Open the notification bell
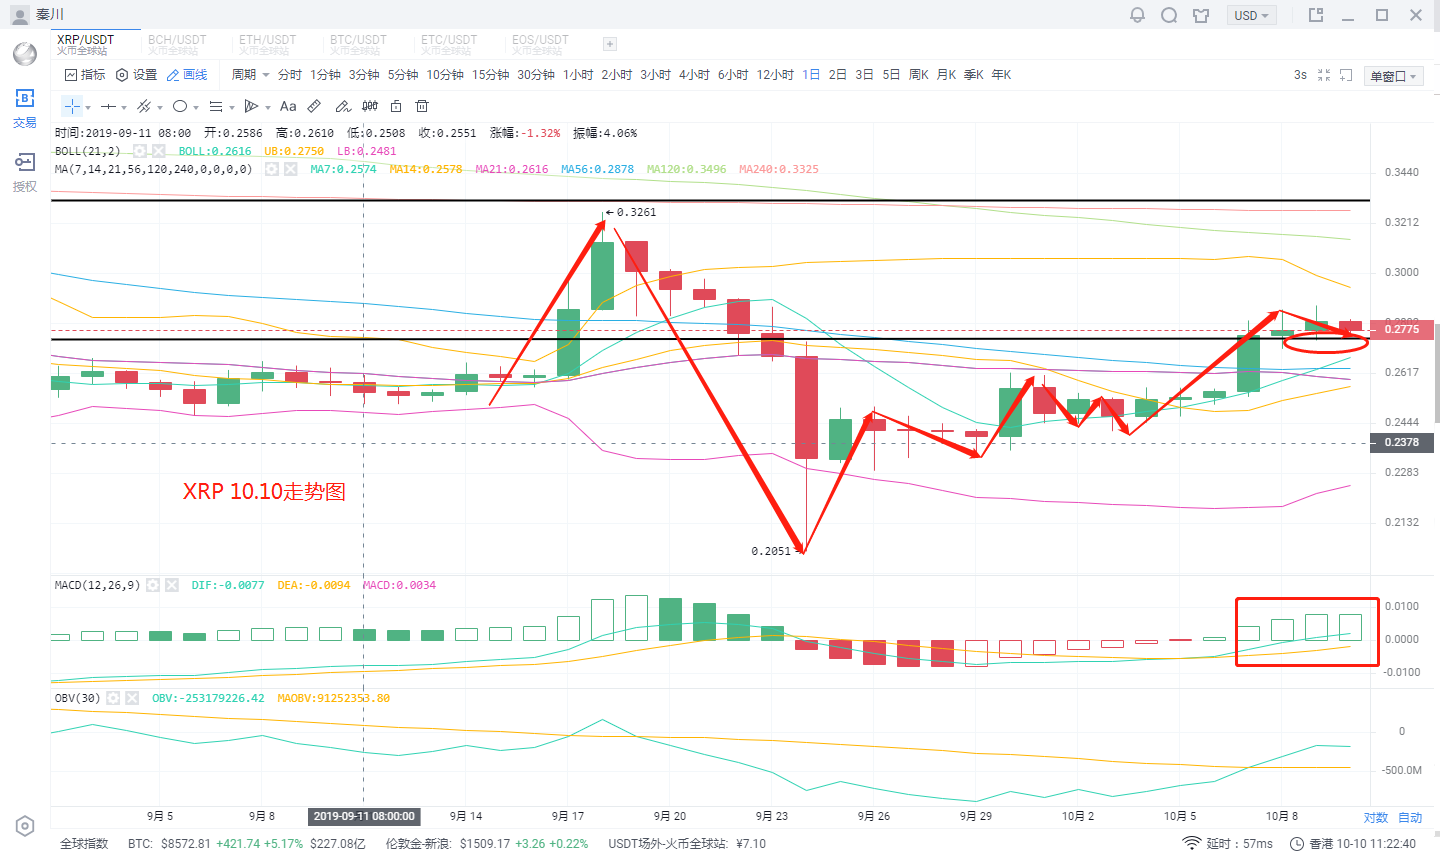The height and width of the screenshot is (859, 1440). coord(1137,15)
